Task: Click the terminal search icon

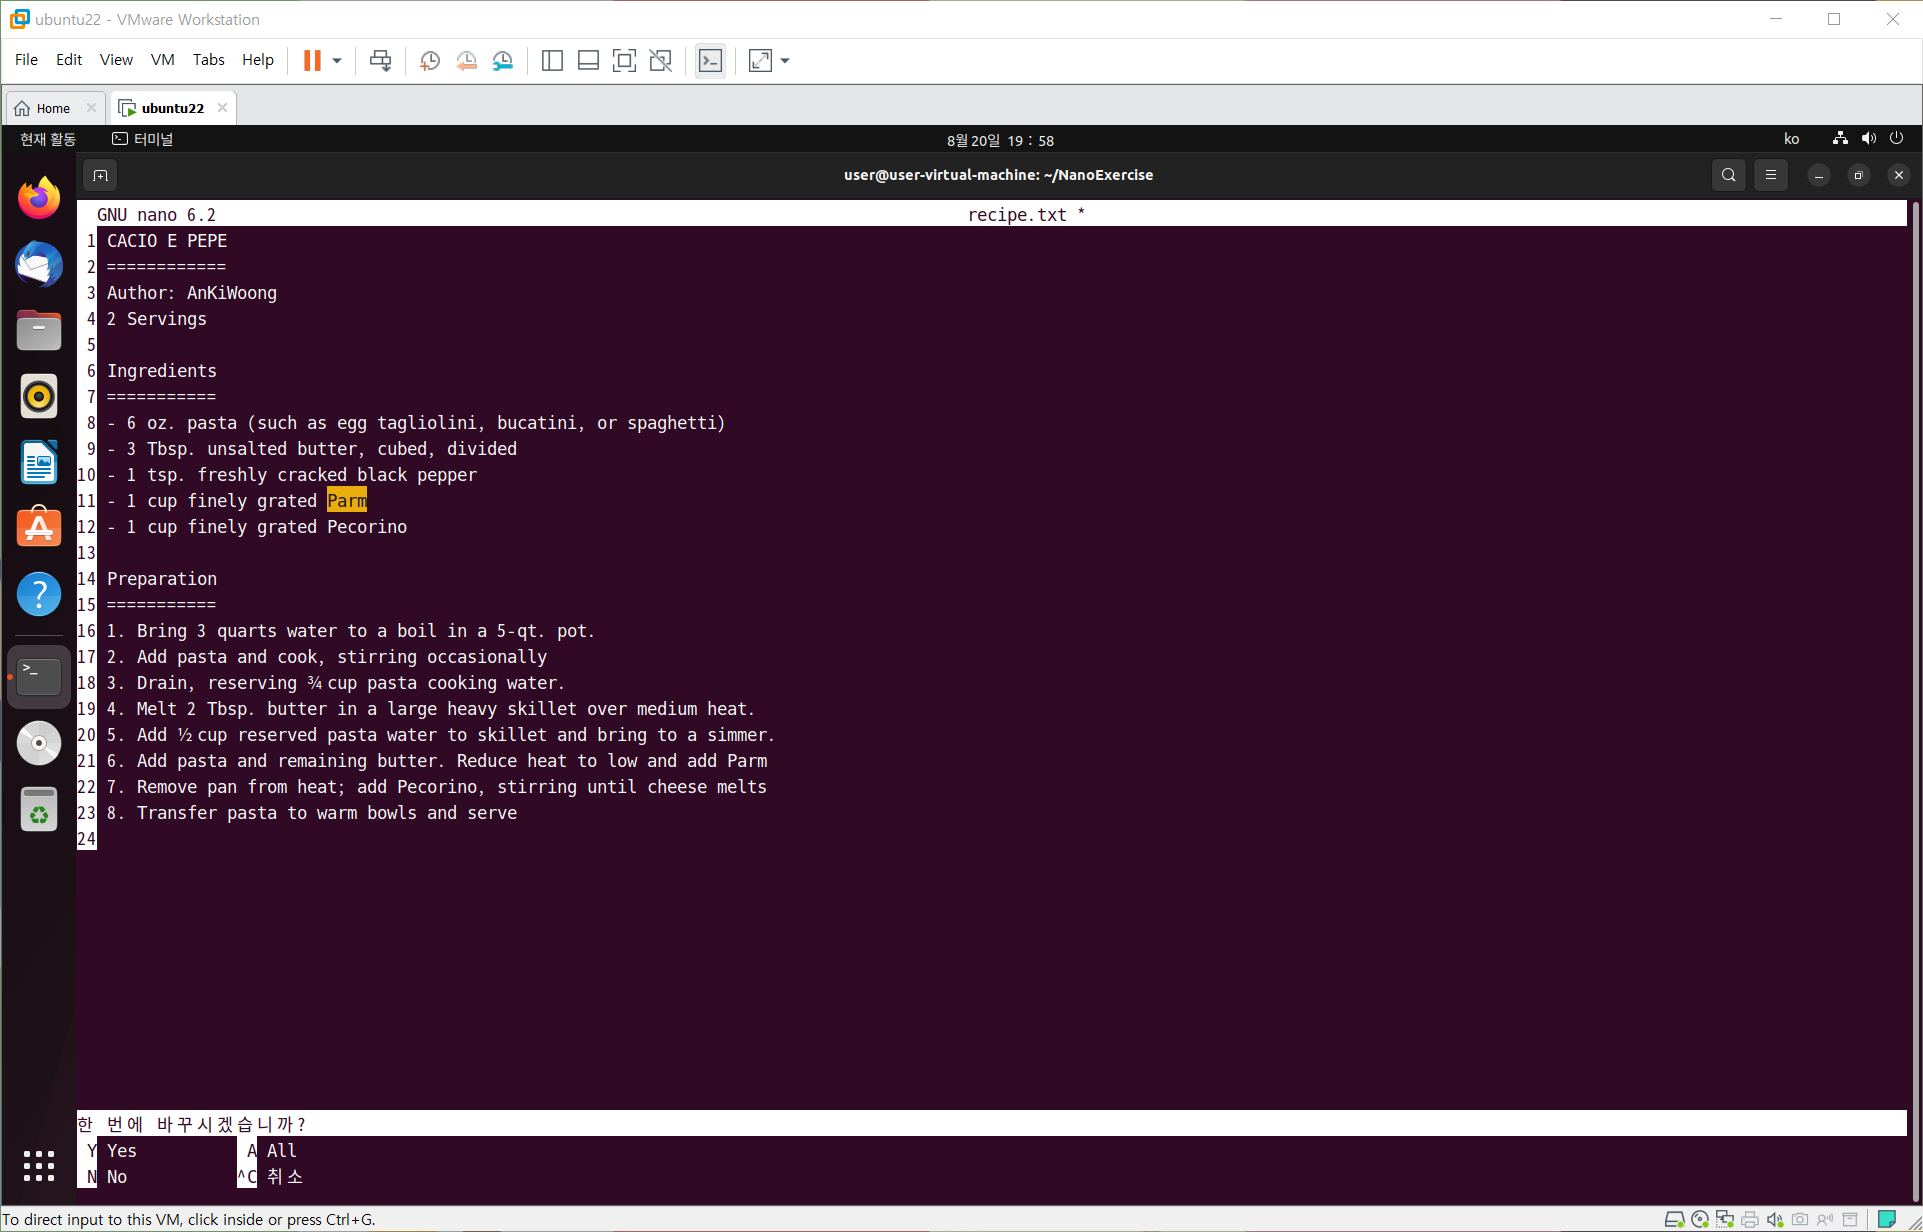Action: pyautogui.click(x=1728, y=175)
